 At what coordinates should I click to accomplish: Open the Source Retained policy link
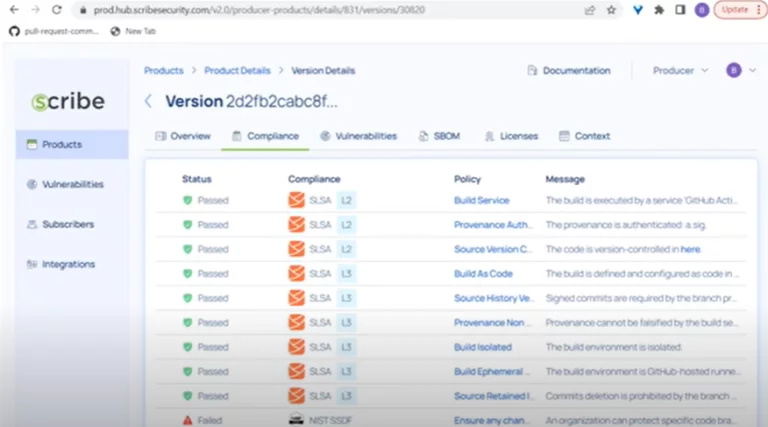click(x=494, y=396)
